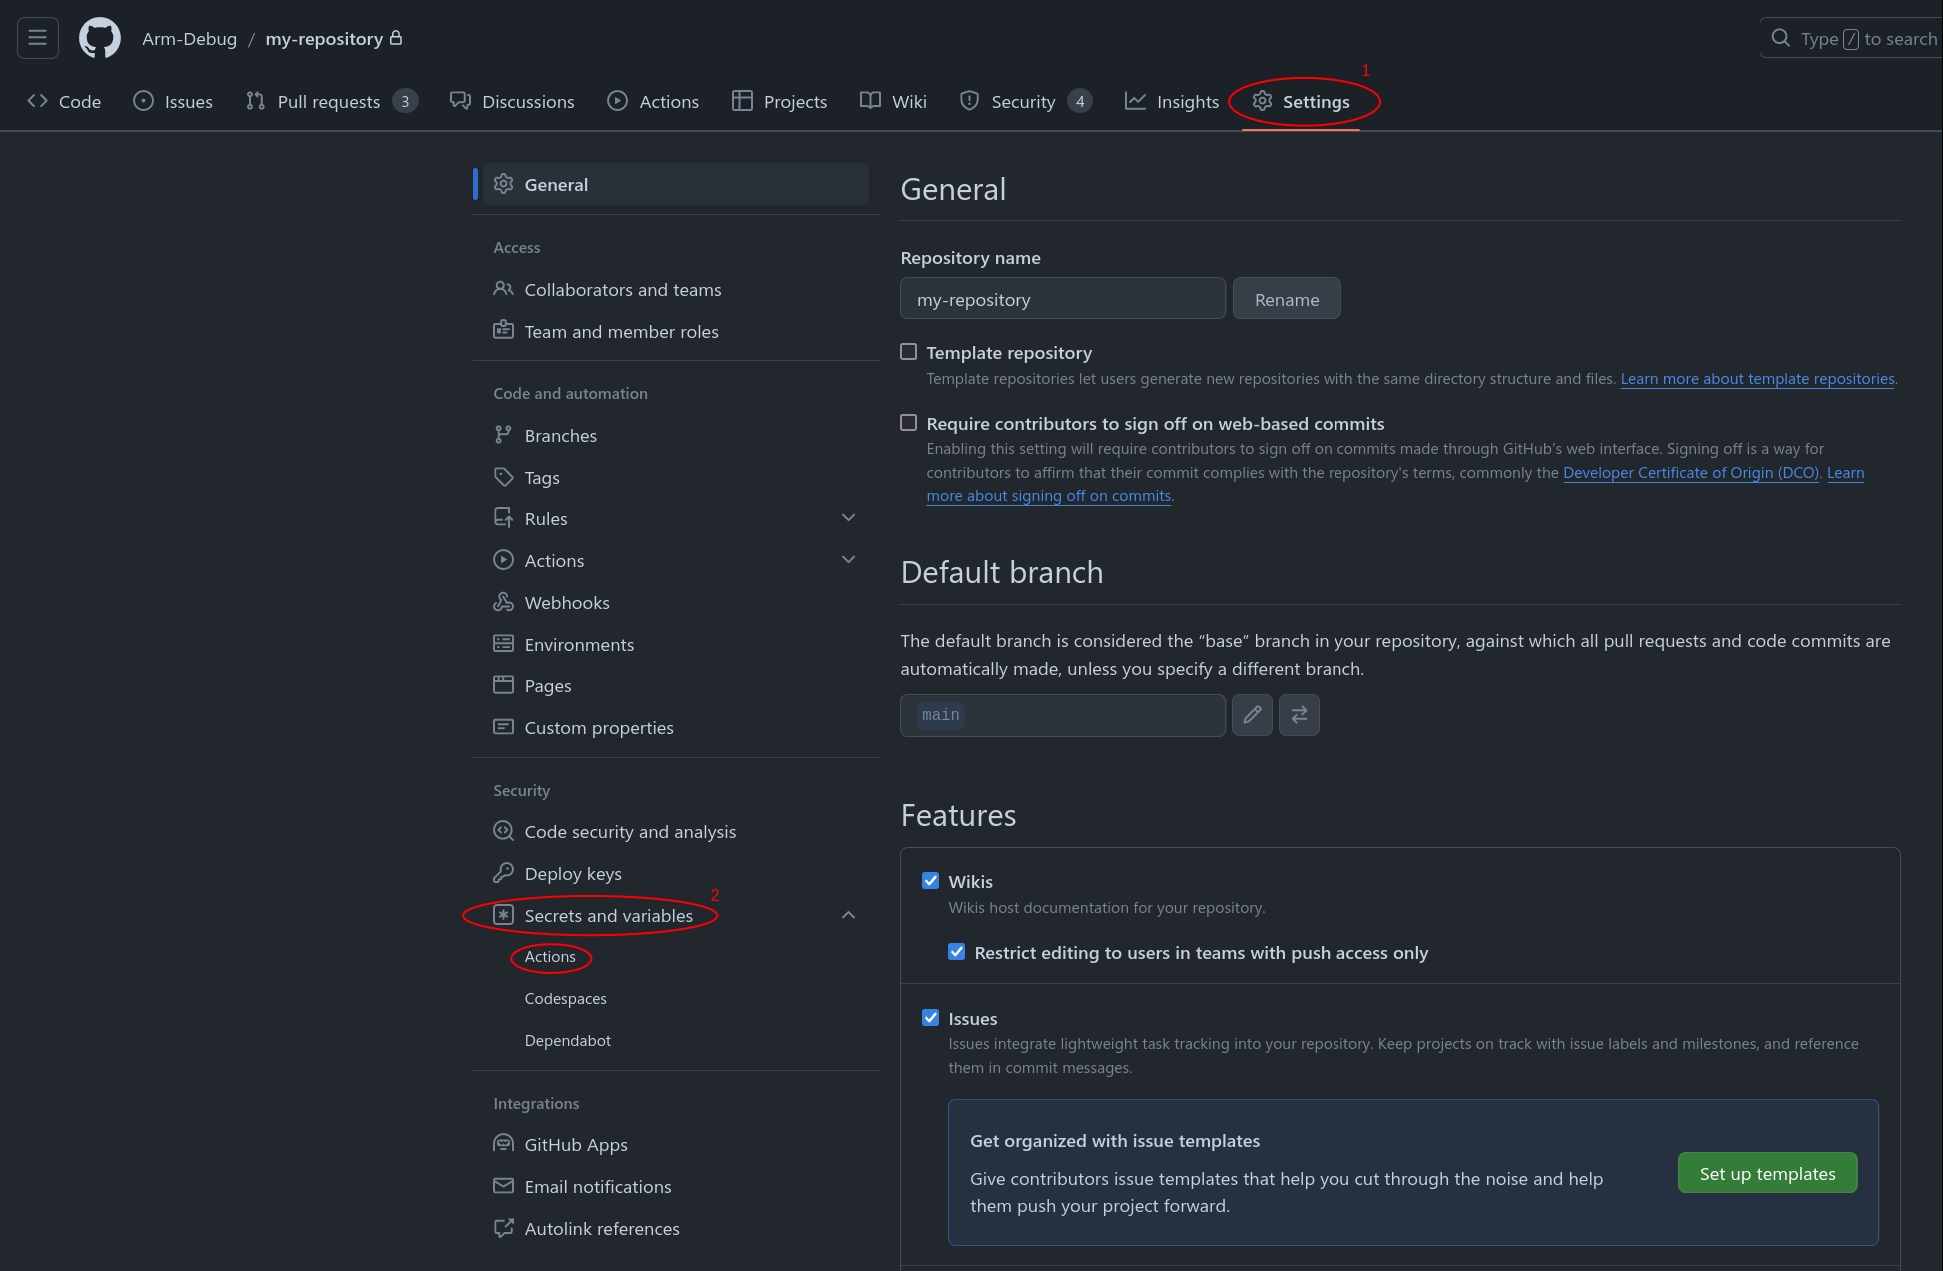Expand the Rules sidebar section

[848, 518]
